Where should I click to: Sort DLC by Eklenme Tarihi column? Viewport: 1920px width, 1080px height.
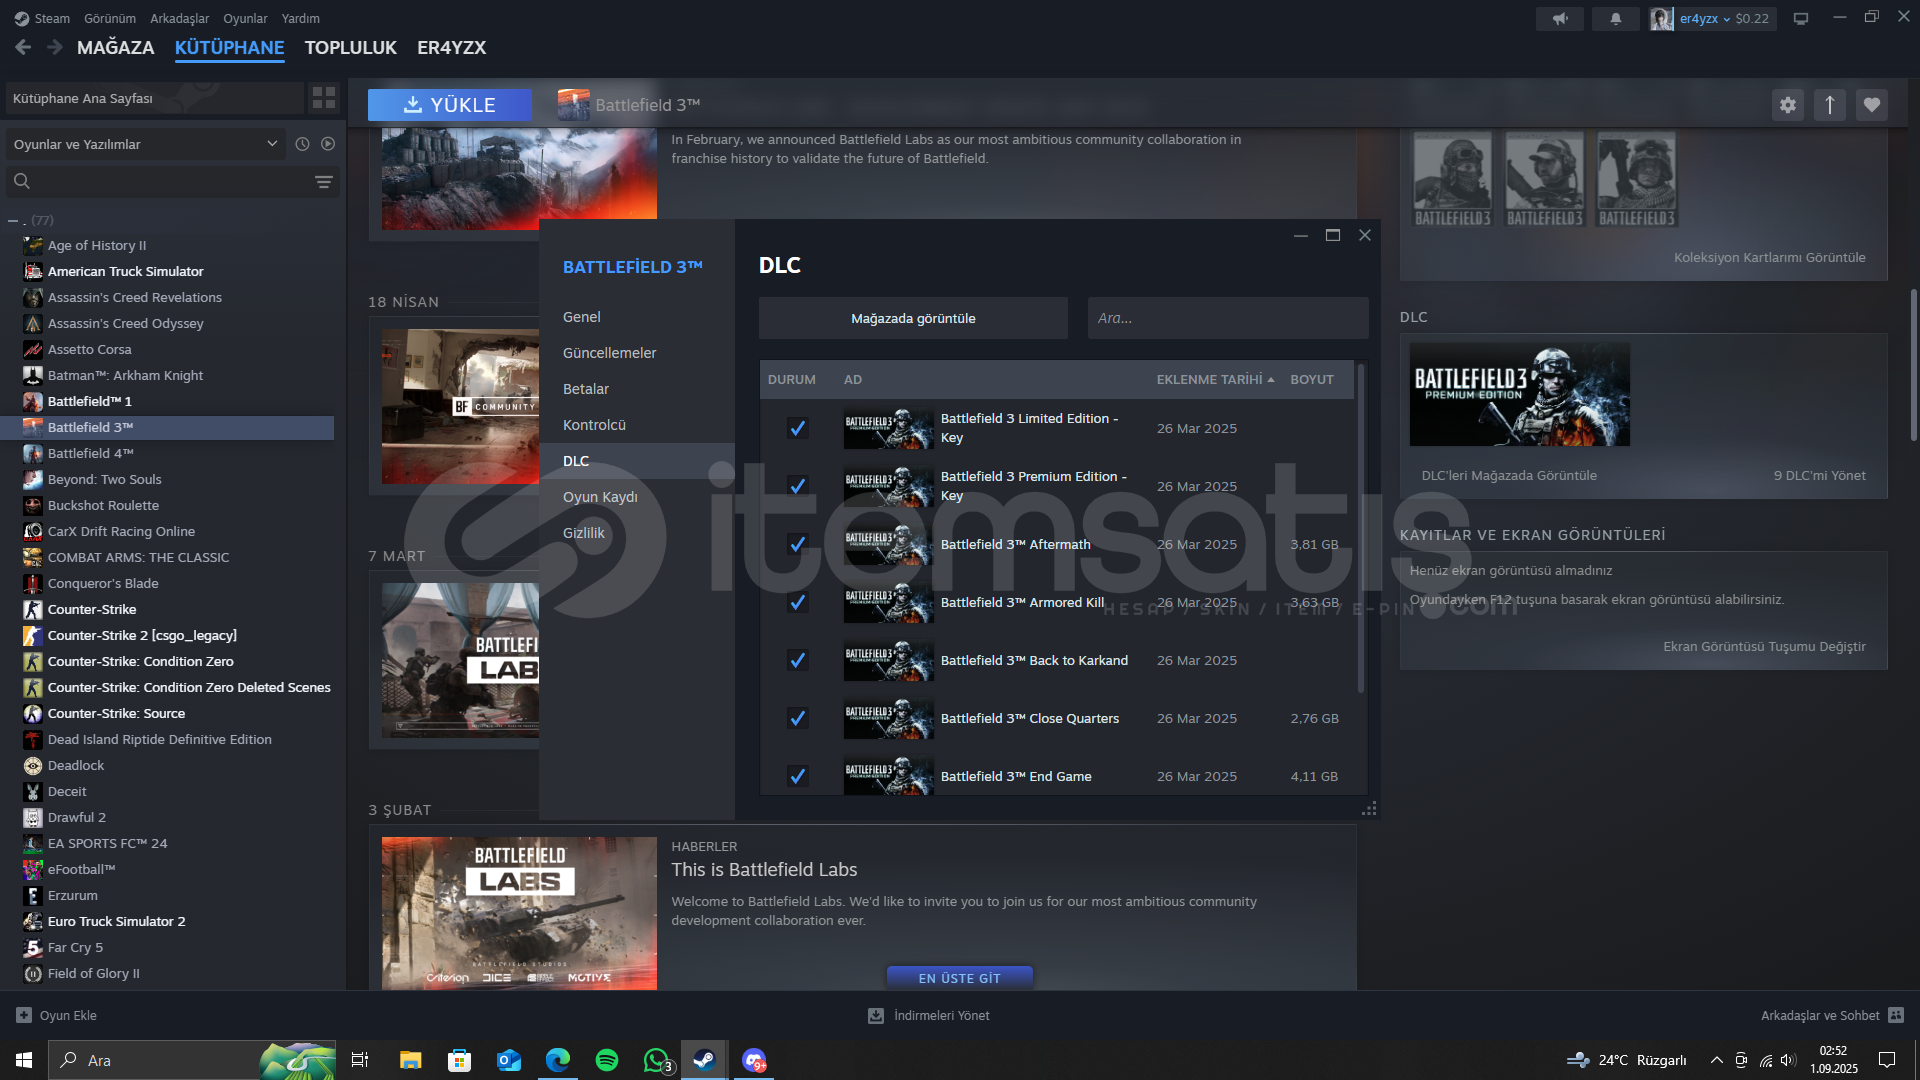[x=1215, y=379]
